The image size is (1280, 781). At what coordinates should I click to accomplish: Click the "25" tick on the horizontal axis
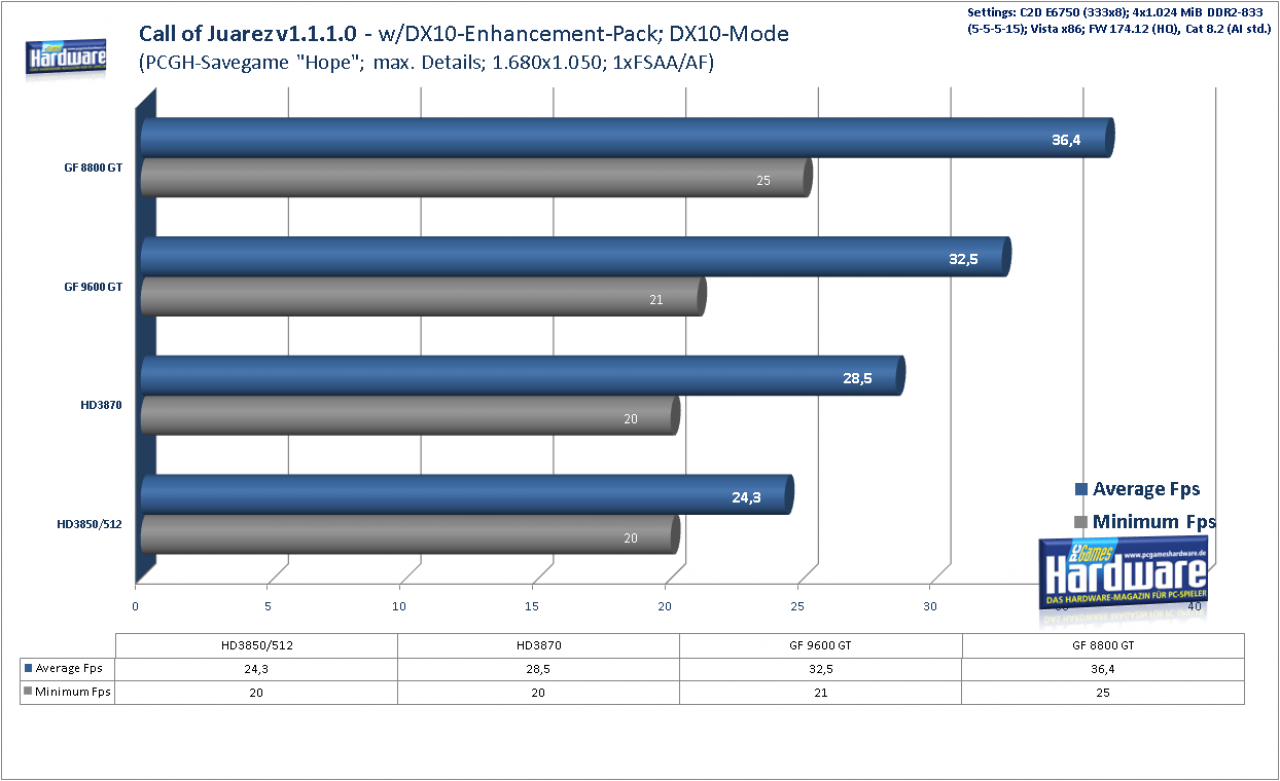797,606
